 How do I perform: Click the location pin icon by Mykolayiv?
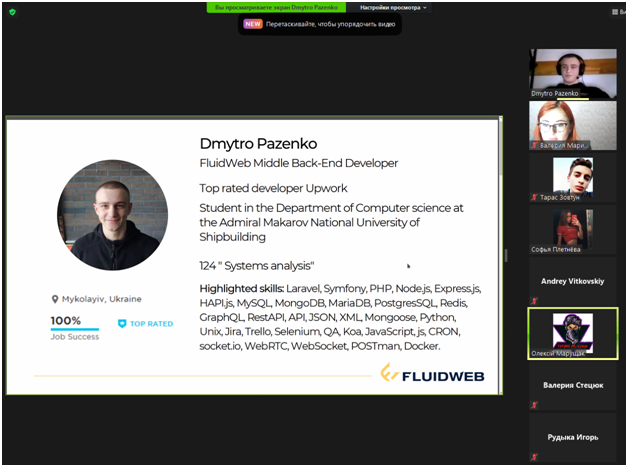(x=55, y=299)
